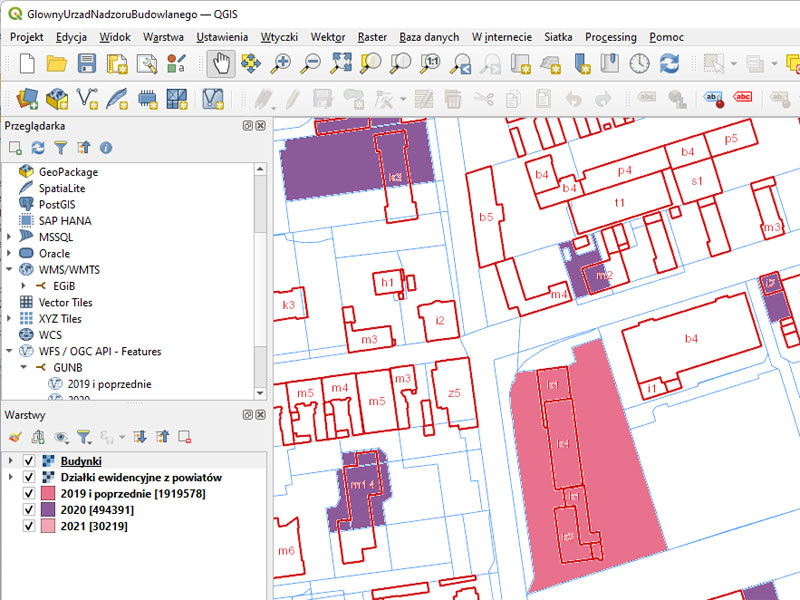
Task: Toggle visibility of the 2020 [494391] layer
Action: click(x=29, y=510)
